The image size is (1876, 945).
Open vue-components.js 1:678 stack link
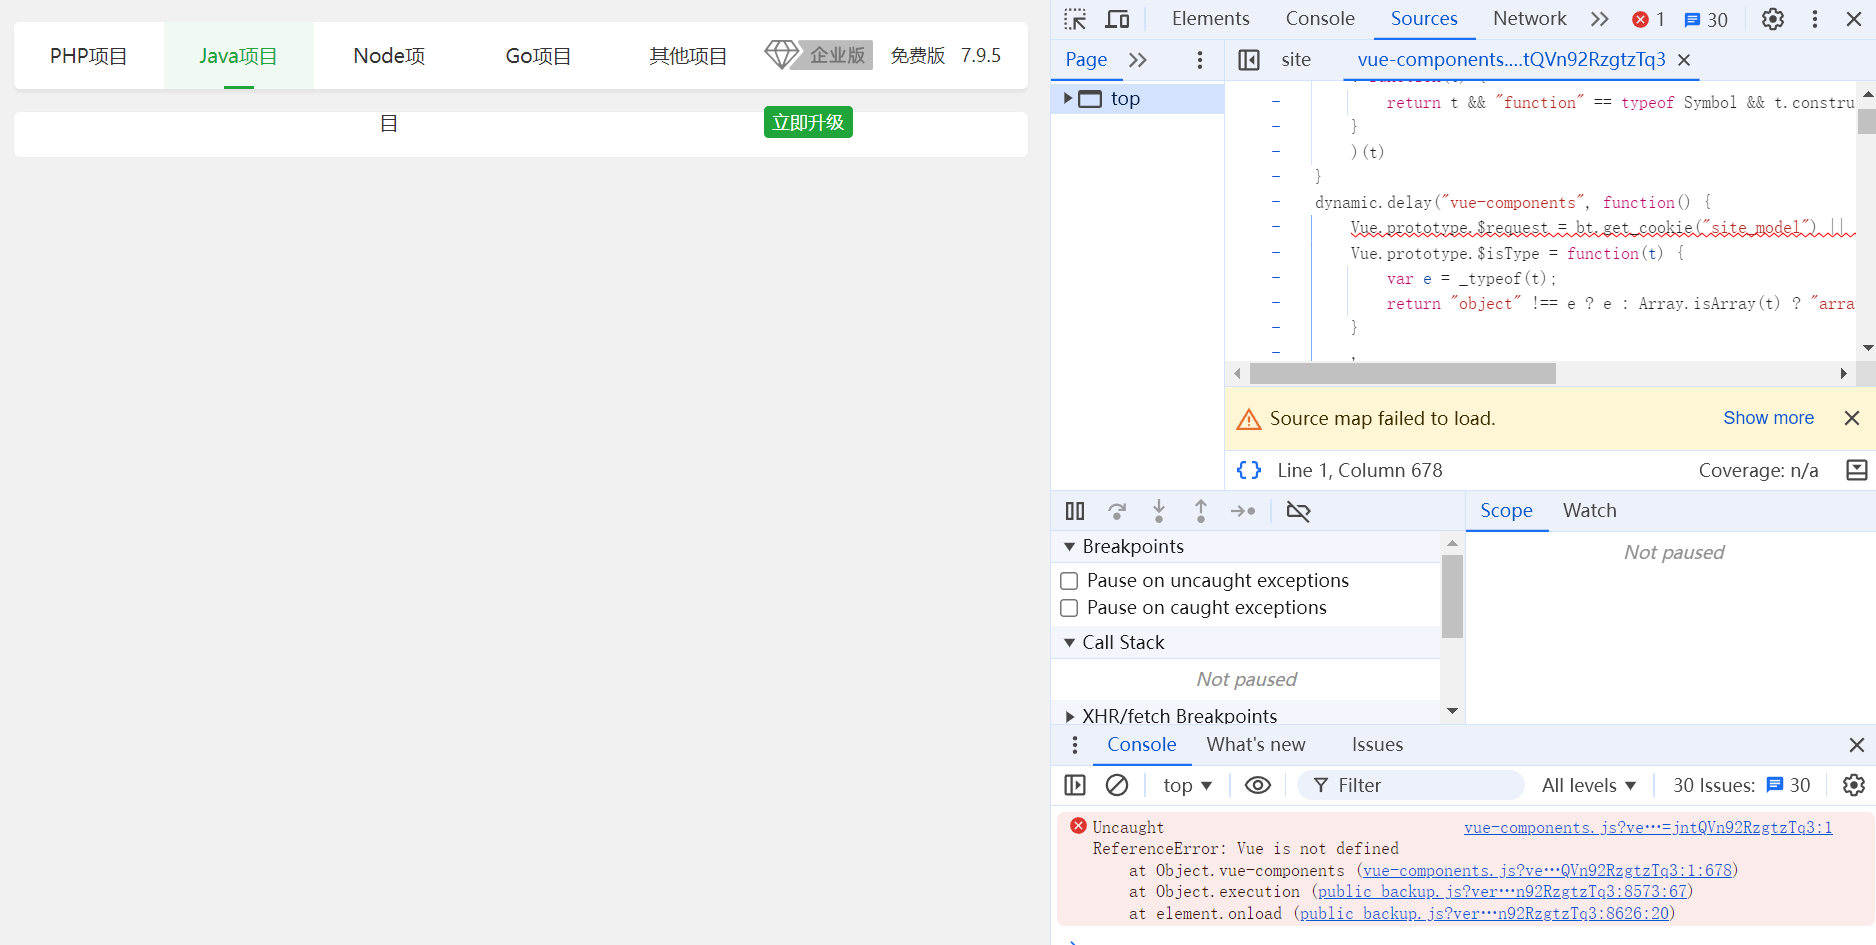tap(1547, 871)
